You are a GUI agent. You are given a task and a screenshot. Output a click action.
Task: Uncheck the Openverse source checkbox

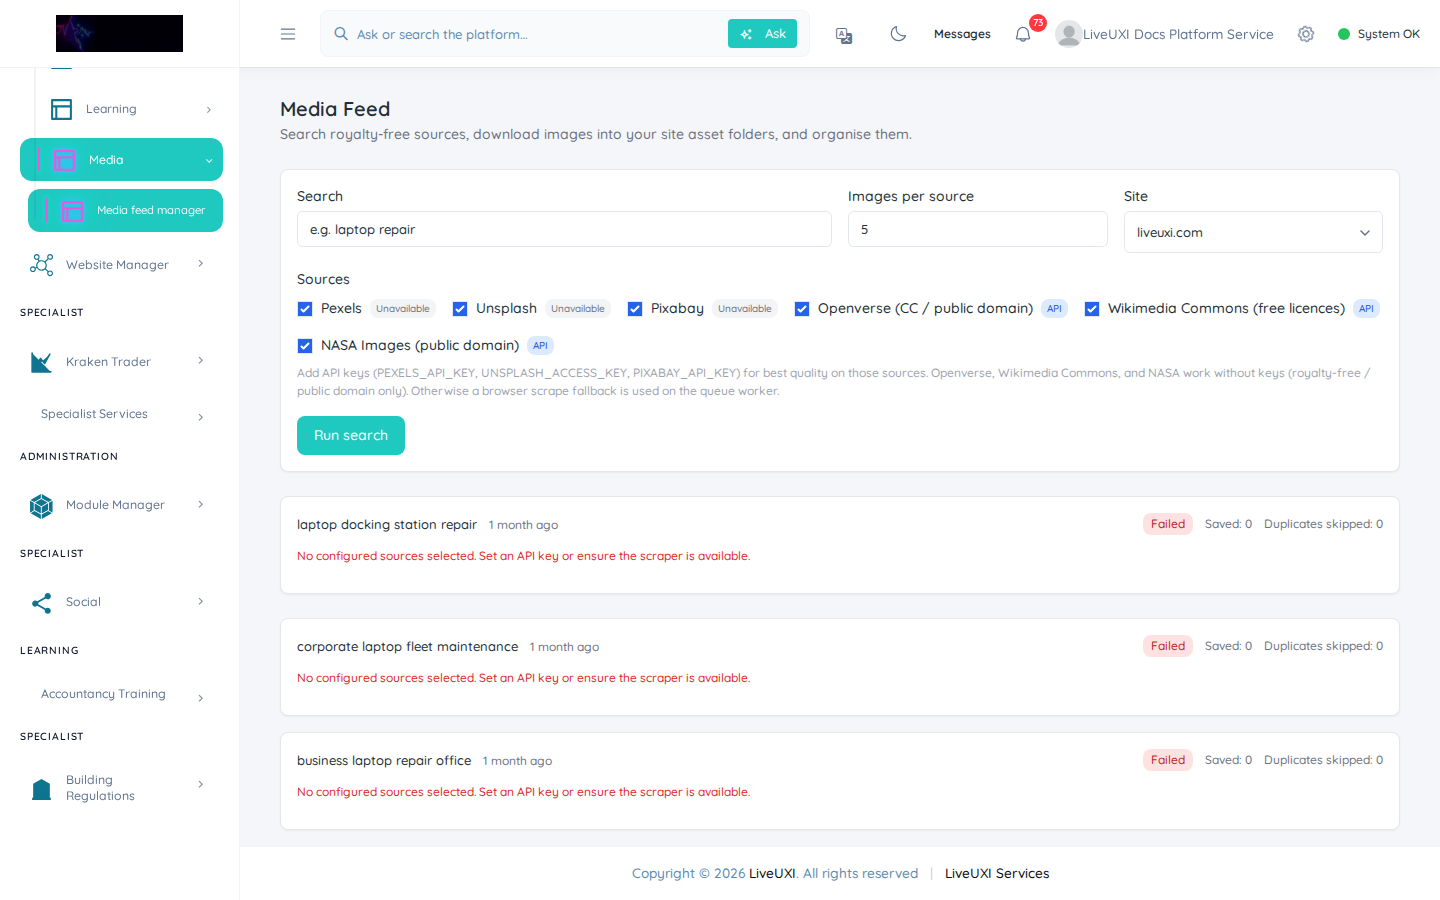coord(802,309)
